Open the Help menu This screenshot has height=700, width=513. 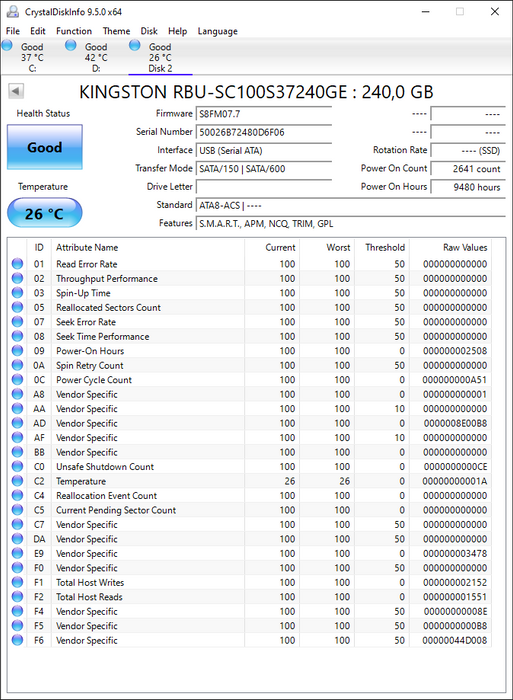point(177,31)
